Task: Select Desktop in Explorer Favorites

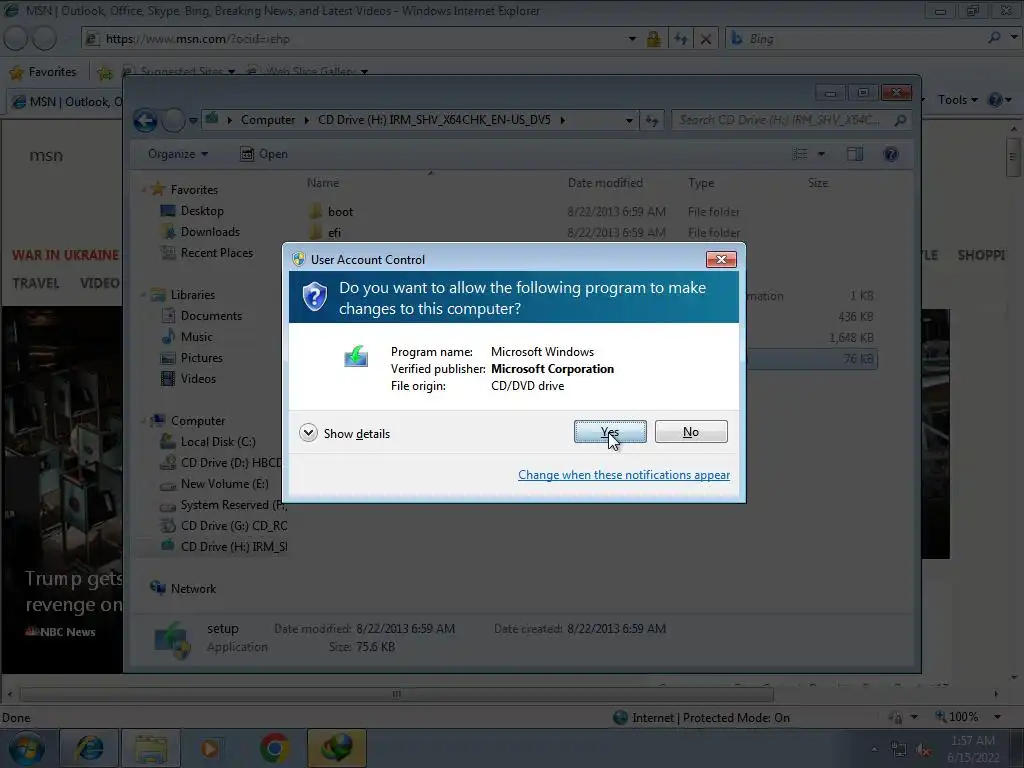Action: coord(202,211)
